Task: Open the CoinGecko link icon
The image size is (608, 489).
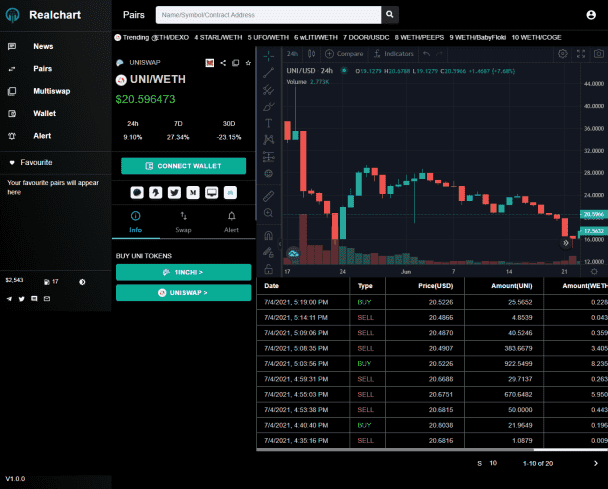Action: tap(155, 193)
